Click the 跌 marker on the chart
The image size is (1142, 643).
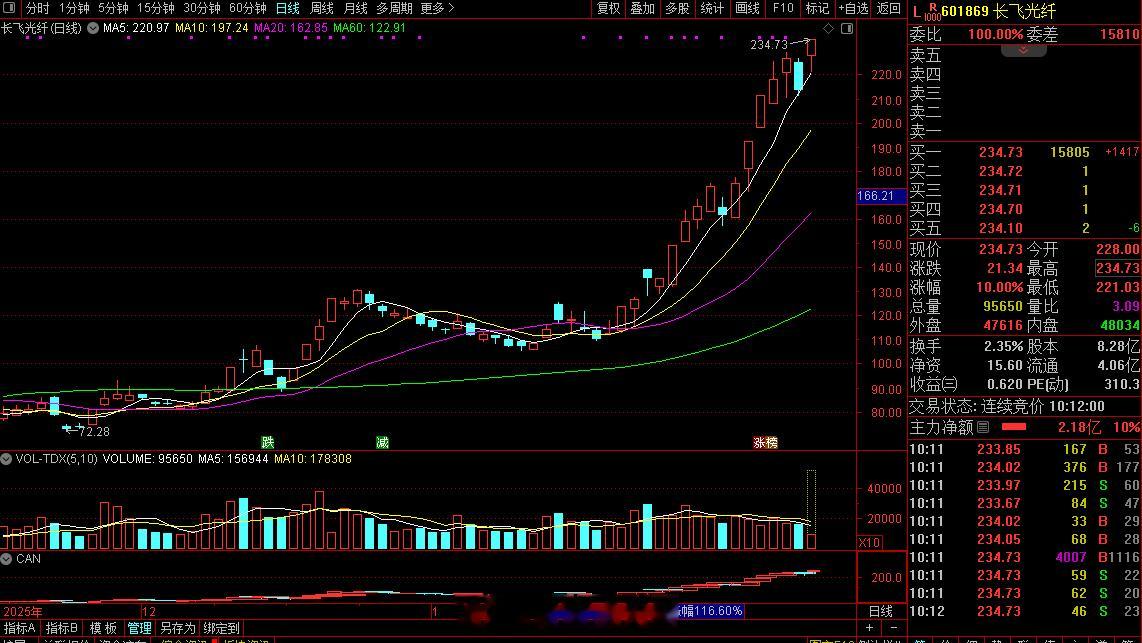click(x=268, y=442)
